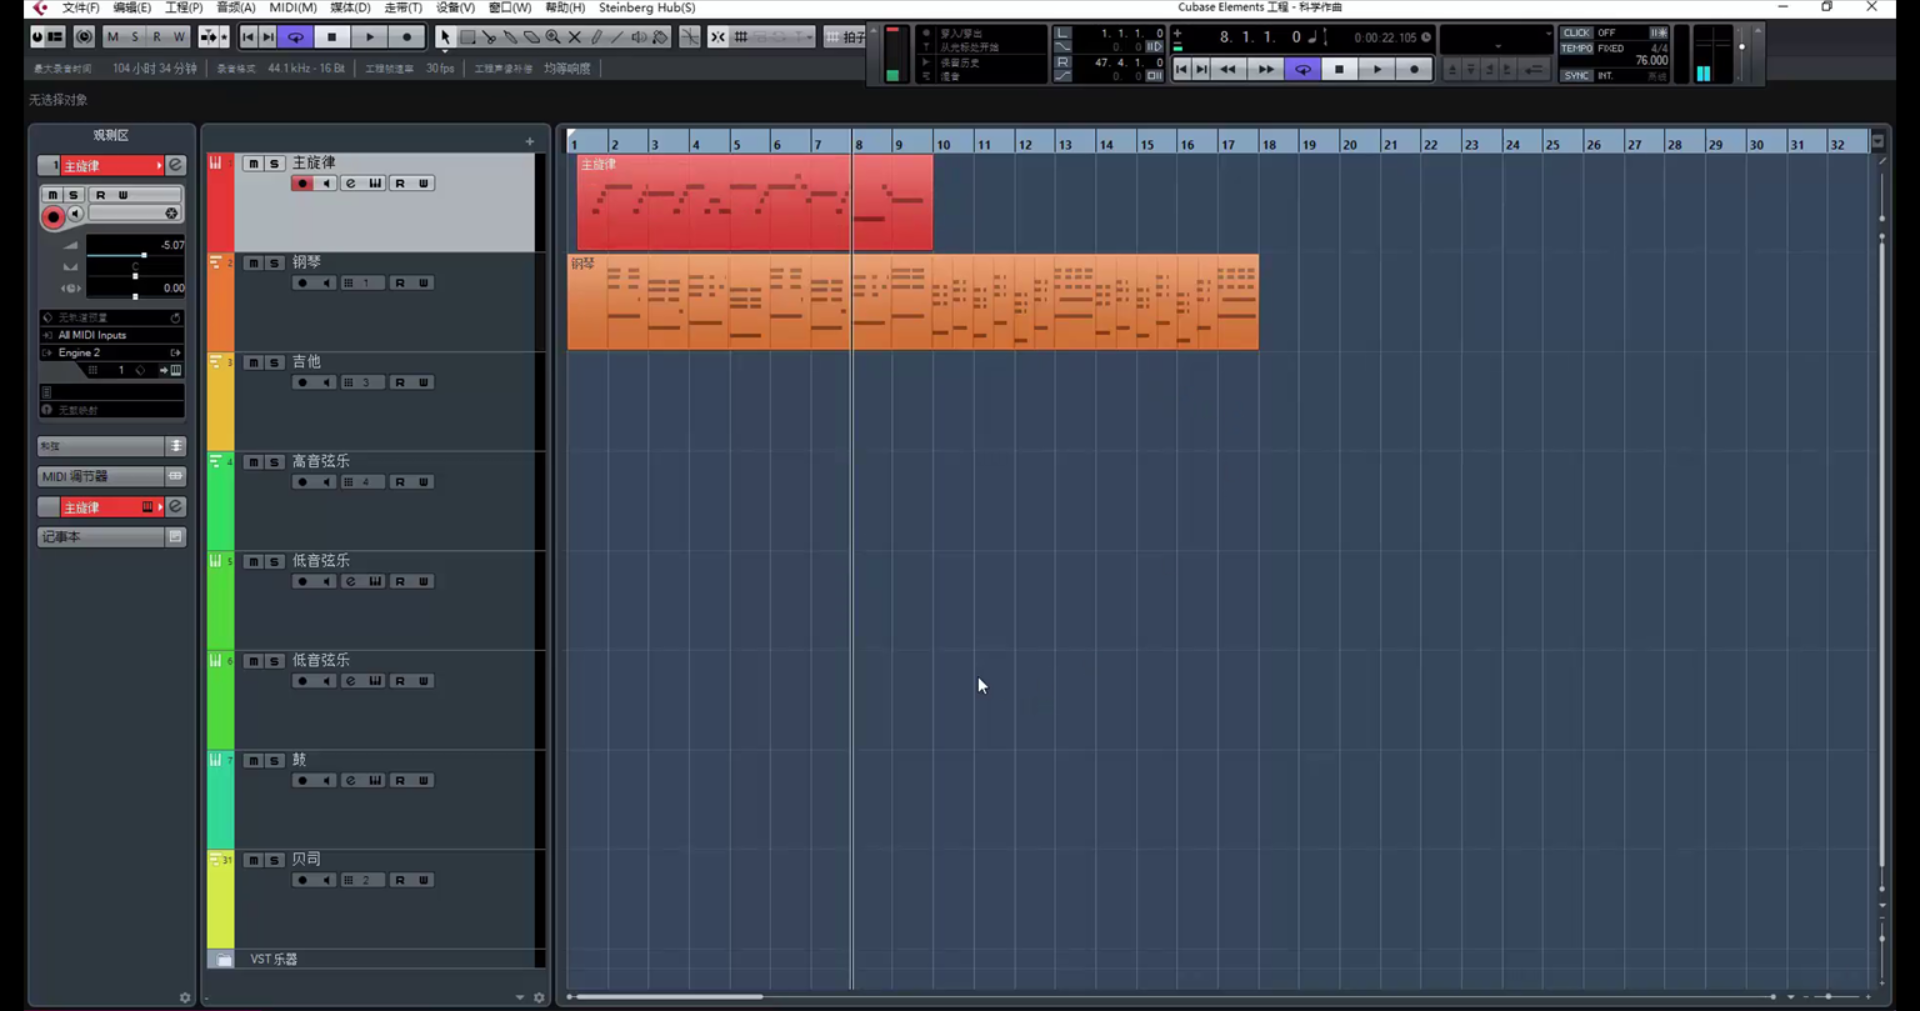Mute the 贝司 track
Image resolution: width=1920 pixels, height=1011 pixels.
253,860
